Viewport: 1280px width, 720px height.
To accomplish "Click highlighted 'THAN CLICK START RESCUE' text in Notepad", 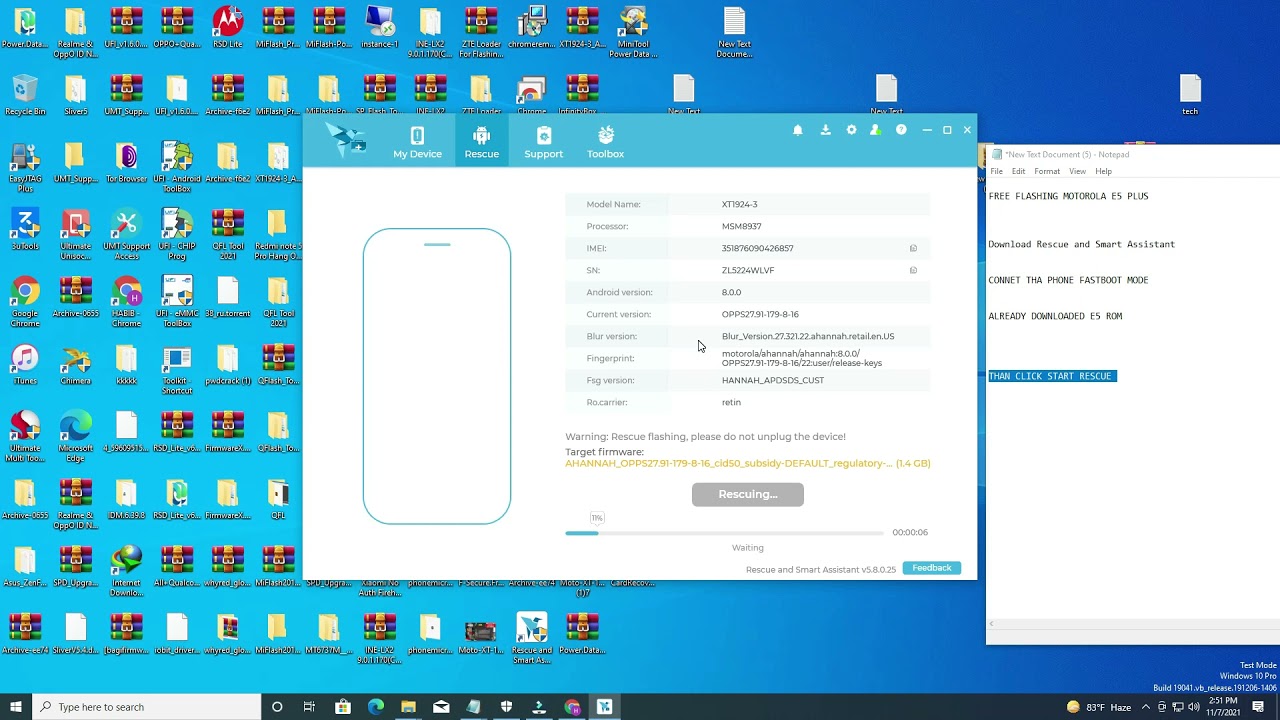I will [x=1052, y=376].
